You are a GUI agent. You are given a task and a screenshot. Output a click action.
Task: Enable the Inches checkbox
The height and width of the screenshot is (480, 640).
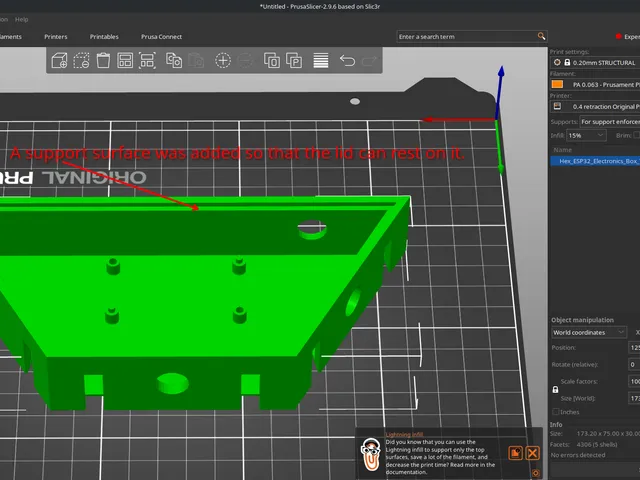point(556,411)
